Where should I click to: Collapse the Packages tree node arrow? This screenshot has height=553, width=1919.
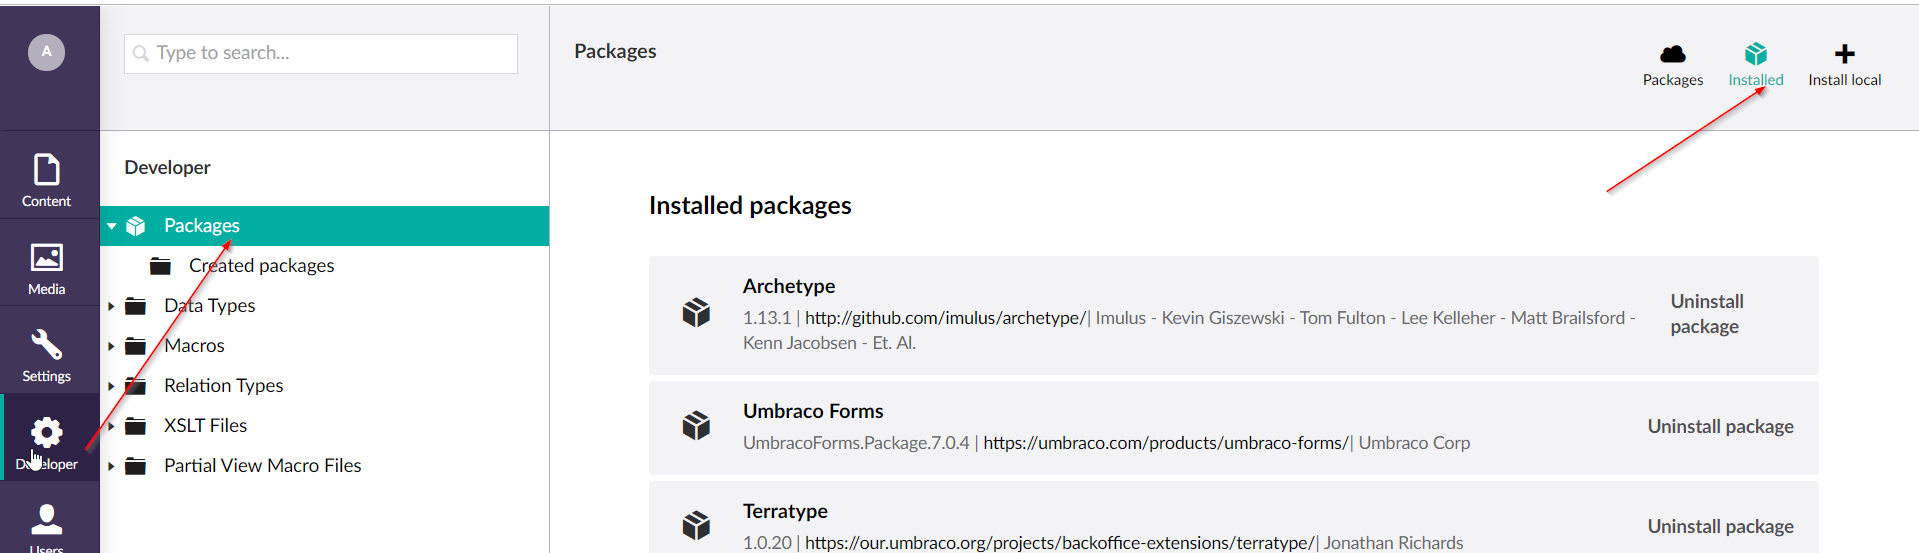112,226
